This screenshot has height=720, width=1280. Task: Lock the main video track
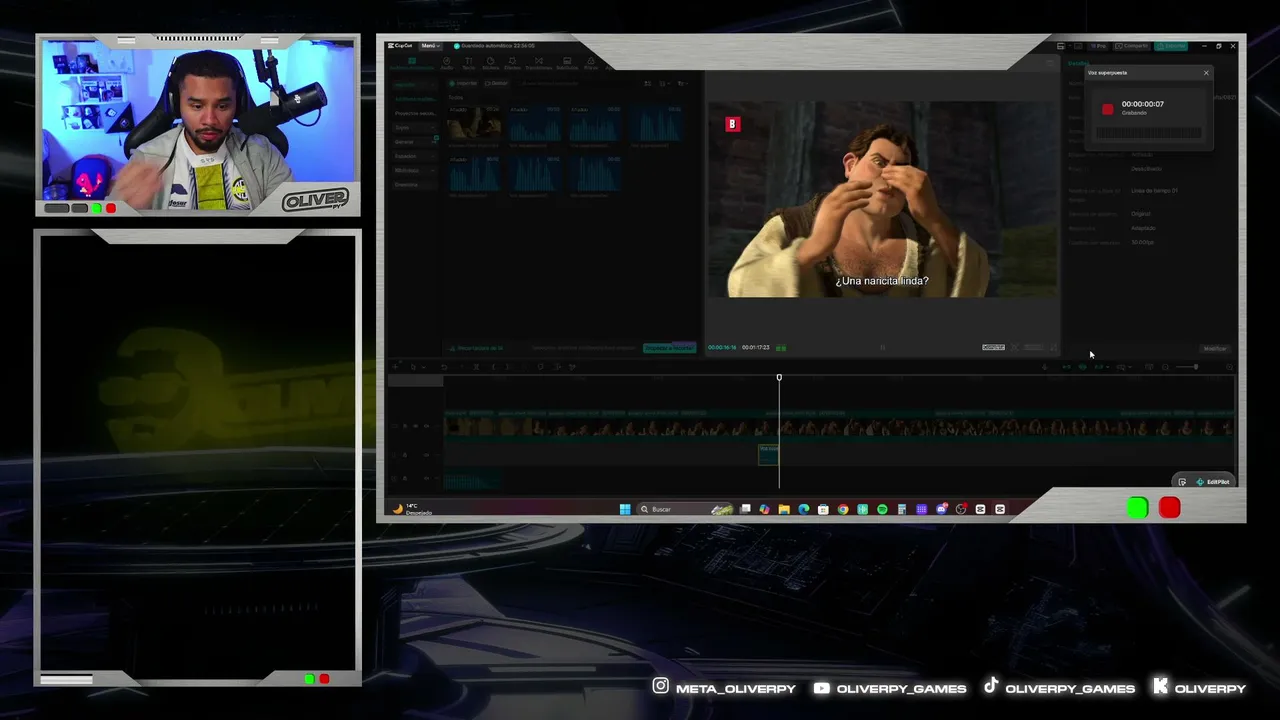click(x=407, y=427)
